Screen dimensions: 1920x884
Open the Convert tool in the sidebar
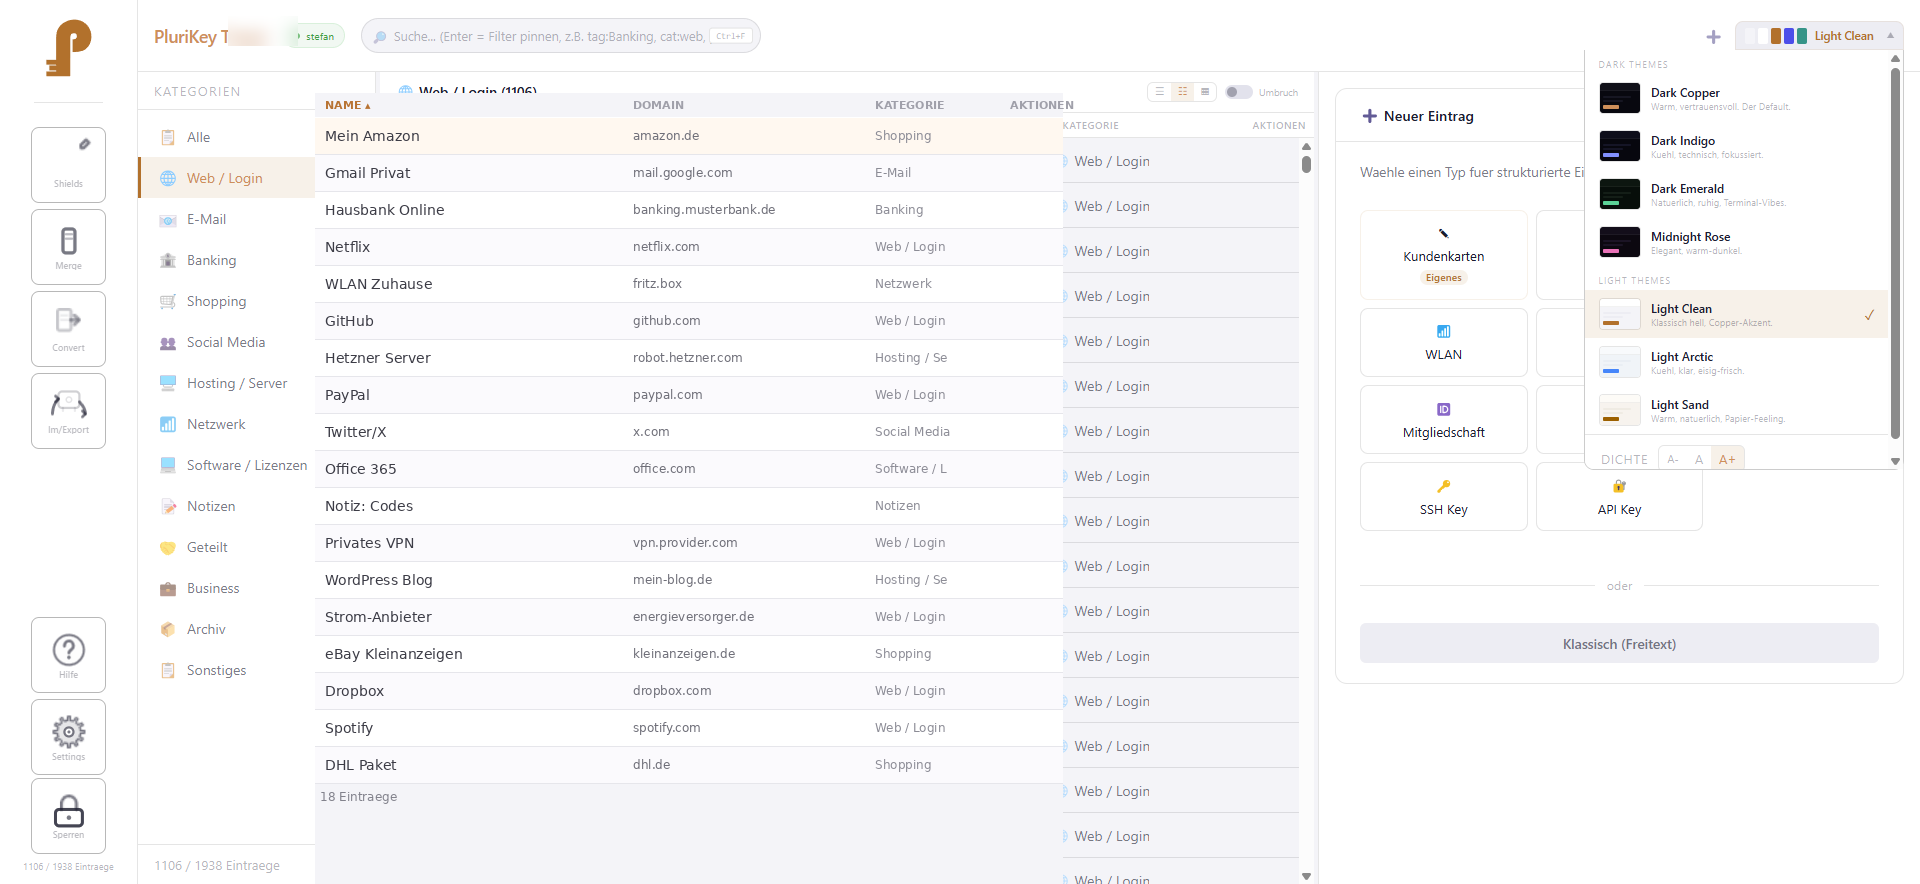[68, 328]
